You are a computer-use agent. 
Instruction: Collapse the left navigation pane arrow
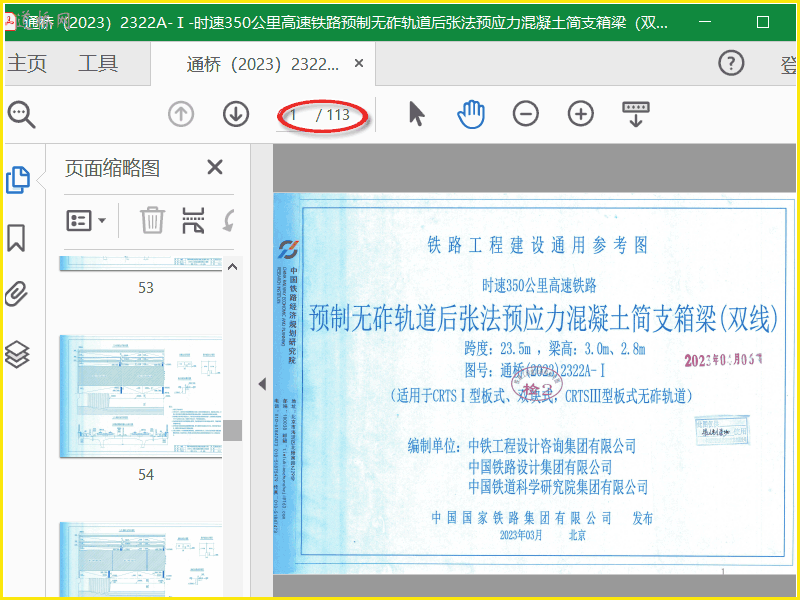[262, 384]
